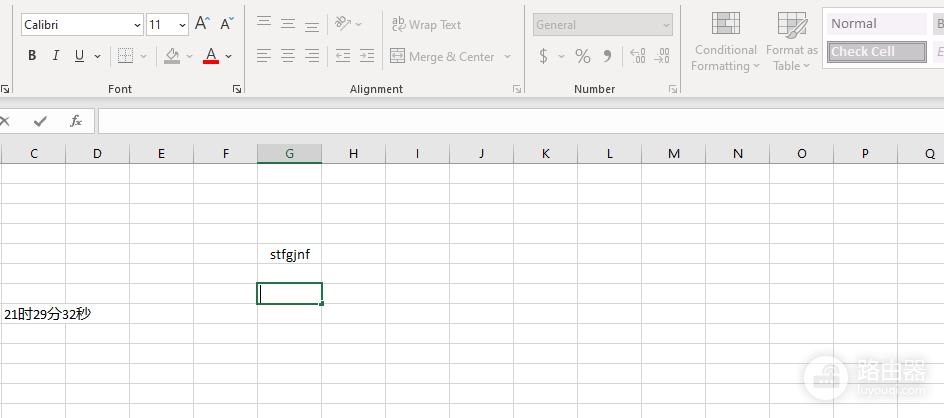Open Format as Table menu
The image size is (944, 418).
(792, 42)
